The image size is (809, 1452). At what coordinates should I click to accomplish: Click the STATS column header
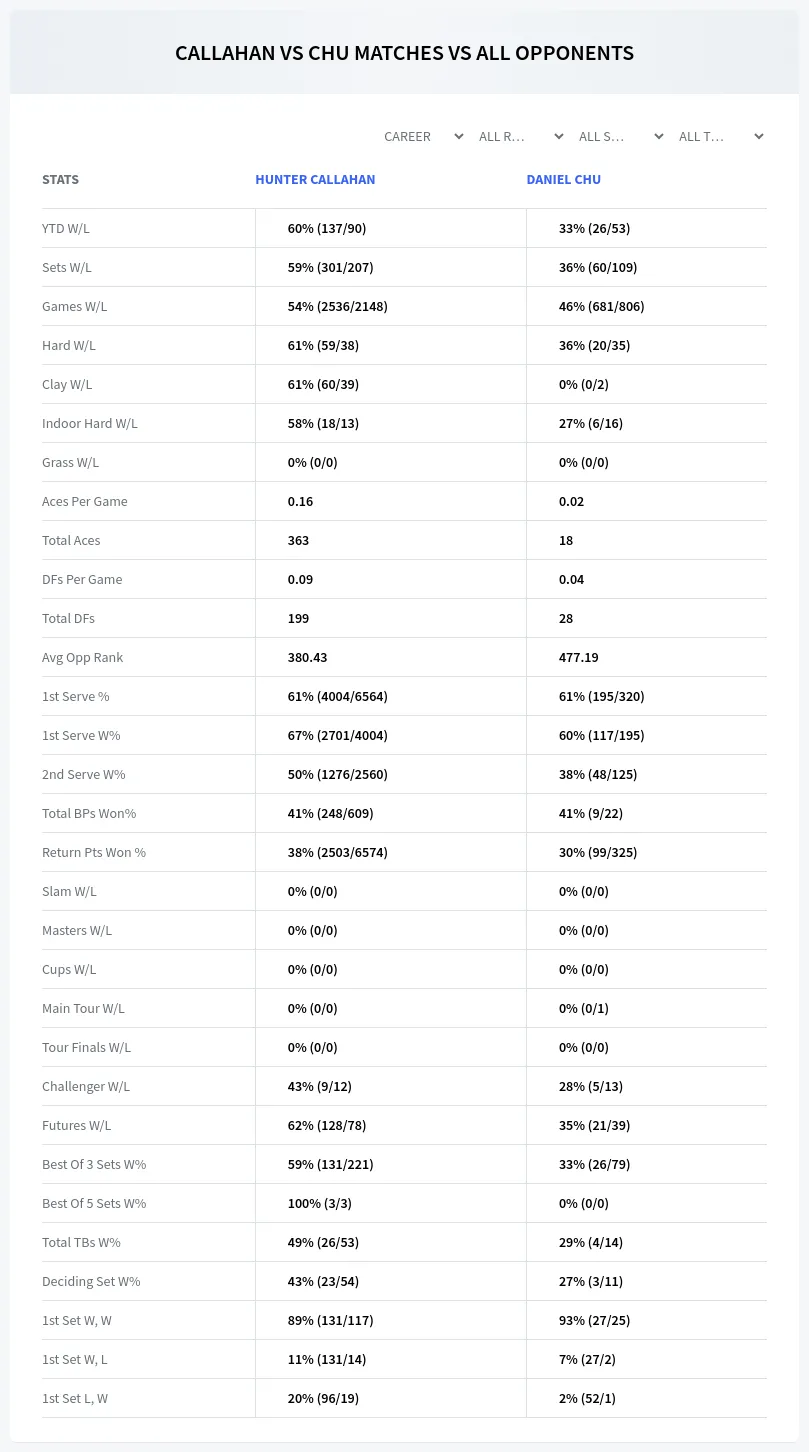pos(60,180)
